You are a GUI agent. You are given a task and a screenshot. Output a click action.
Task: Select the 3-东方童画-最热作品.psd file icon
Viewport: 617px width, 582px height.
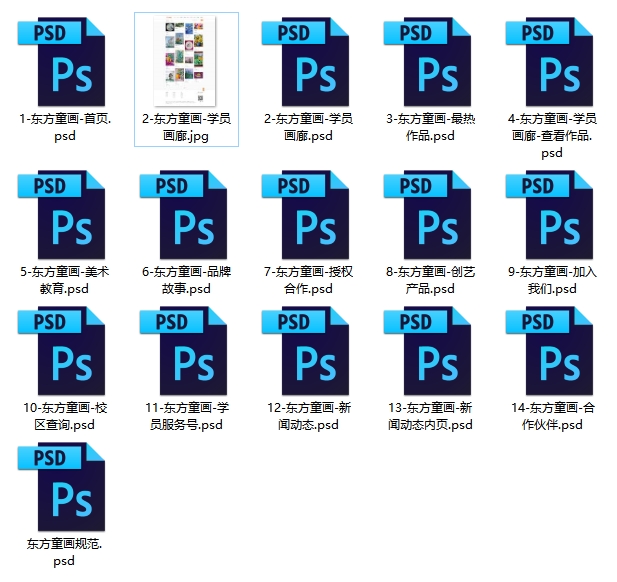tap(428, 62)
